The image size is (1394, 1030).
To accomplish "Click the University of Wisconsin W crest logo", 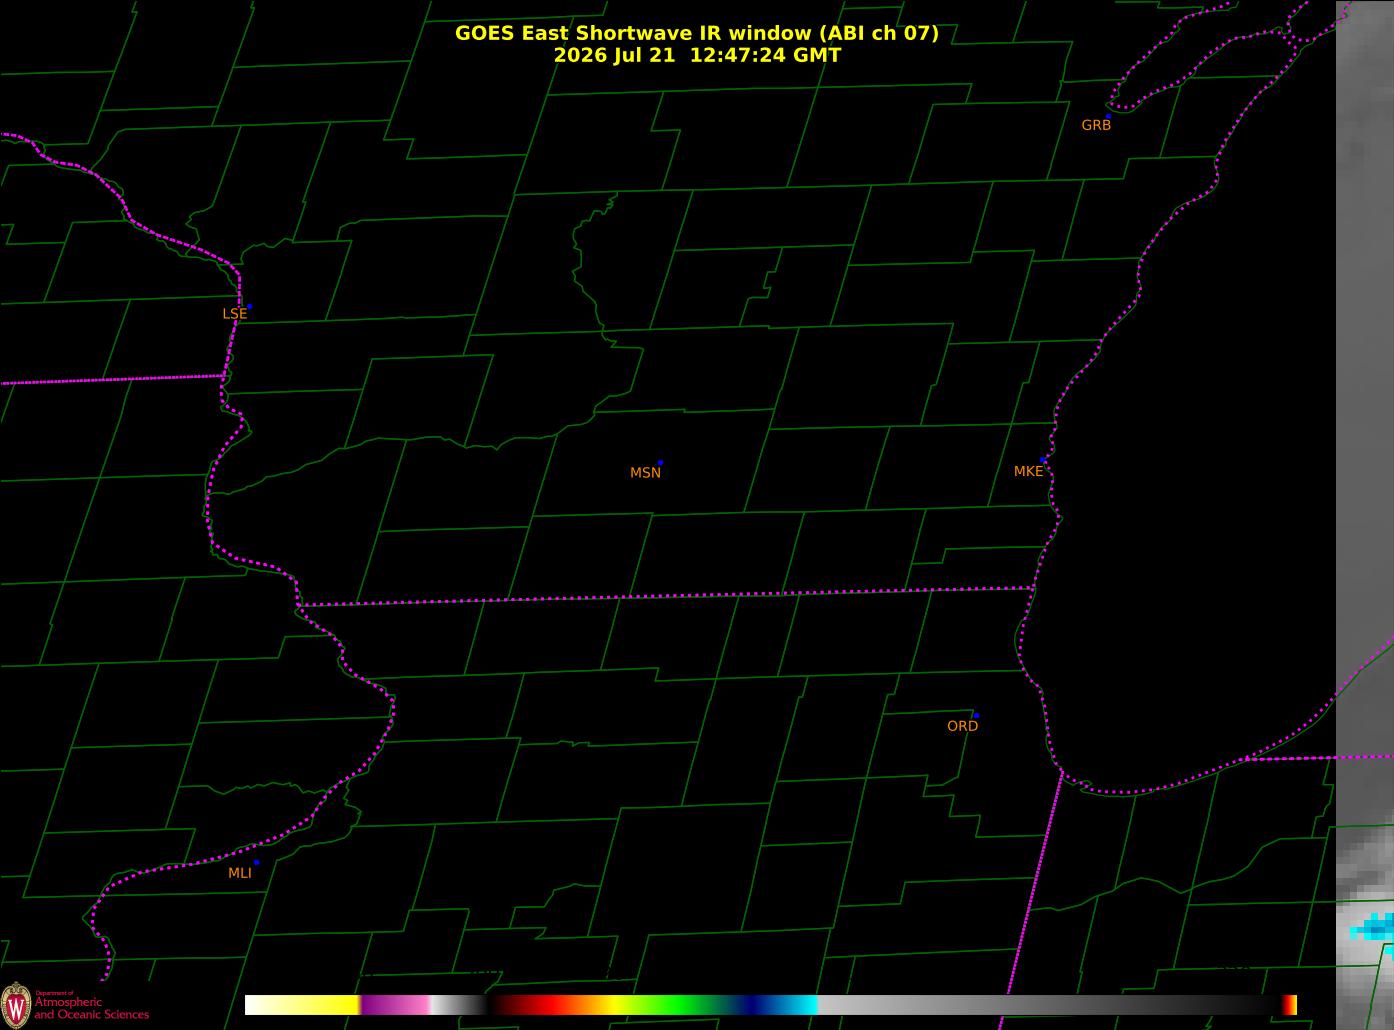I will pyautogui.click(x=16, y=1003).
